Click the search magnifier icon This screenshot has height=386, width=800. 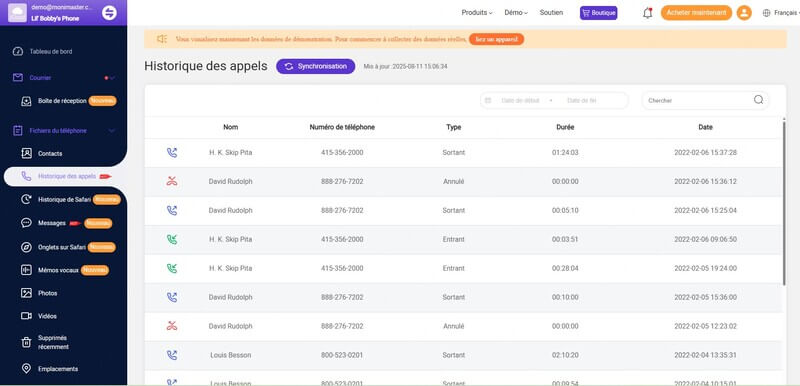pyautogui.click(x=758, y=100)
